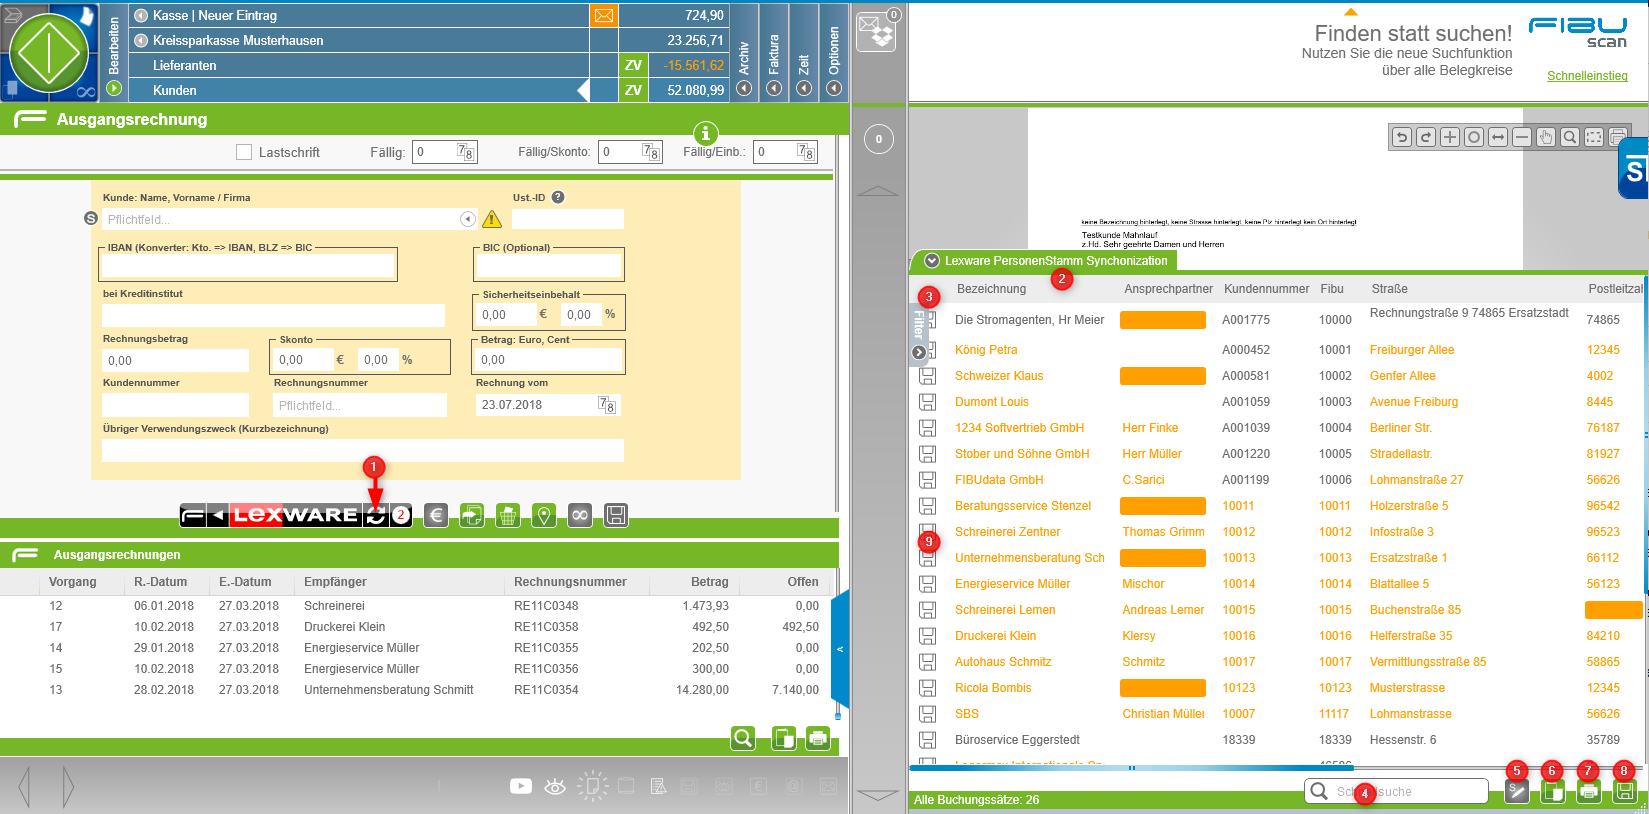Click the magnifier tool in viewer toolbar
1649x814 pixels.
[x=1570, y=137]
